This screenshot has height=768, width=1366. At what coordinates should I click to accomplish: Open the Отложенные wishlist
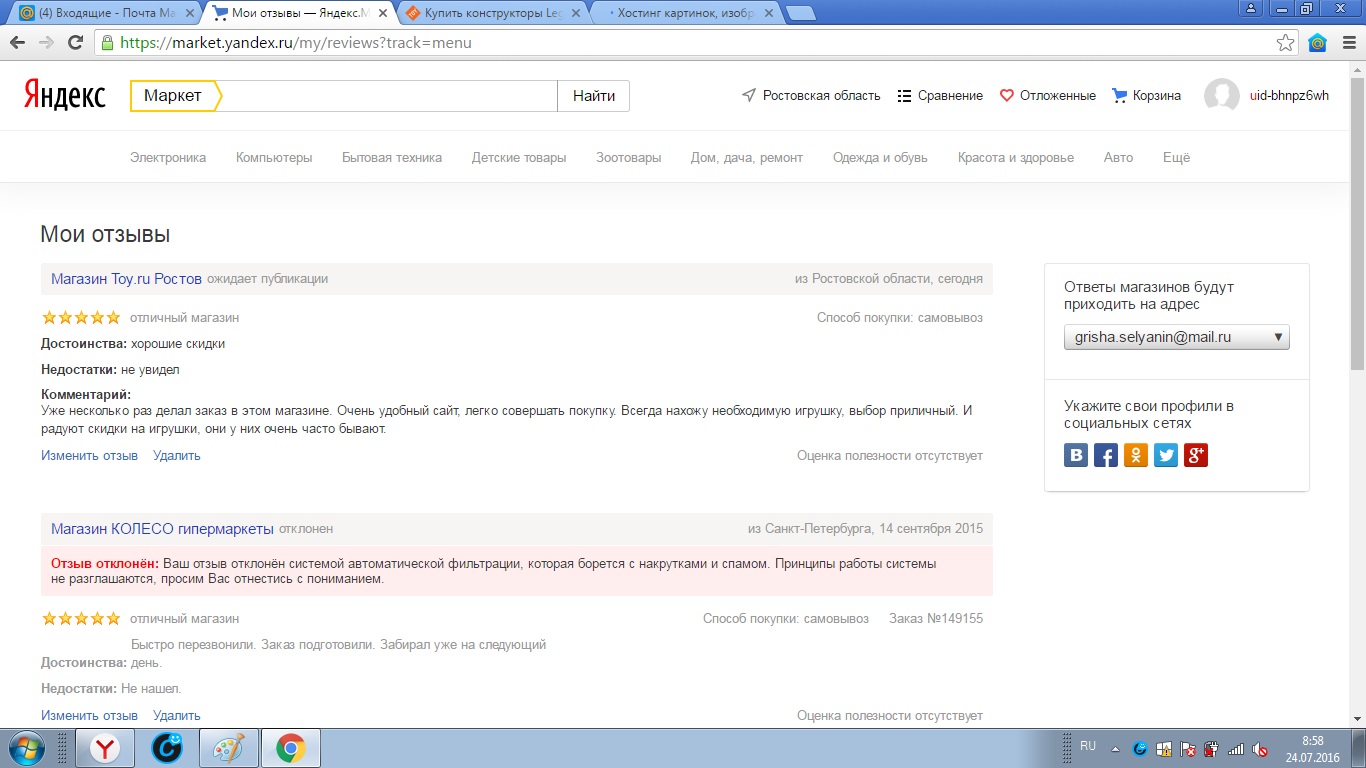(1048, 96)
